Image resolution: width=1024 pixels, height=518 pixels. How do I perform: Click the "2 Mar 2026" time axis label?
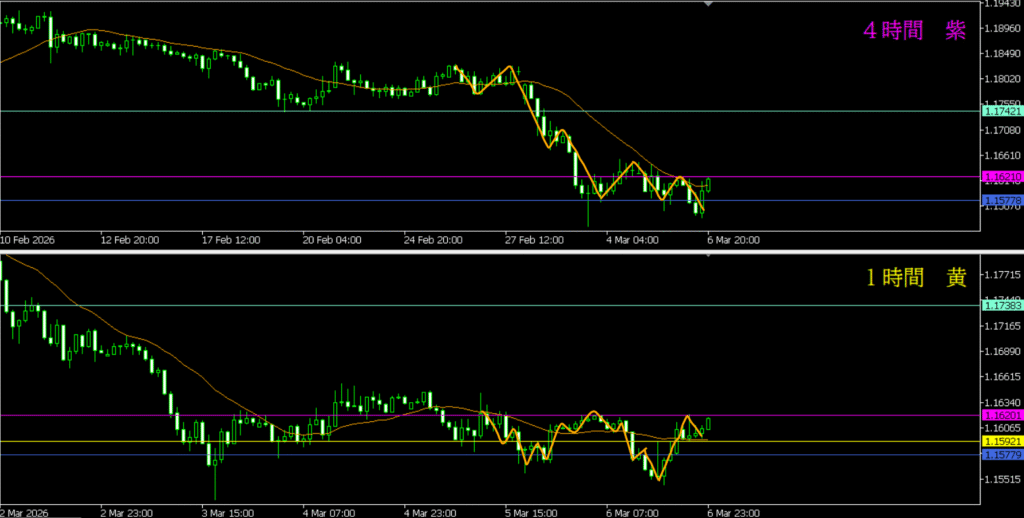(x=27, y=512)
